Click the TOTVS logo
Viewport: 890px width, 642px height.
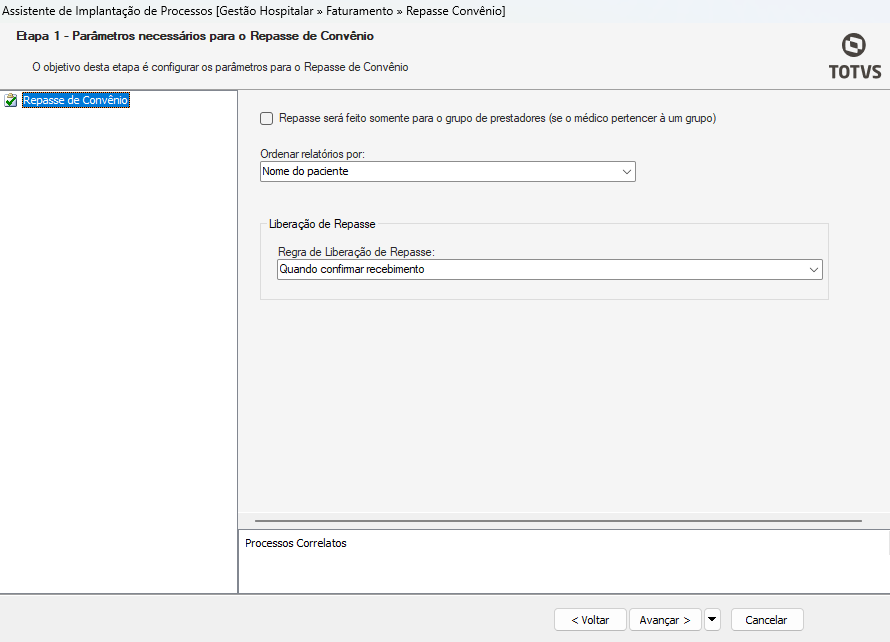pos(853,56)
